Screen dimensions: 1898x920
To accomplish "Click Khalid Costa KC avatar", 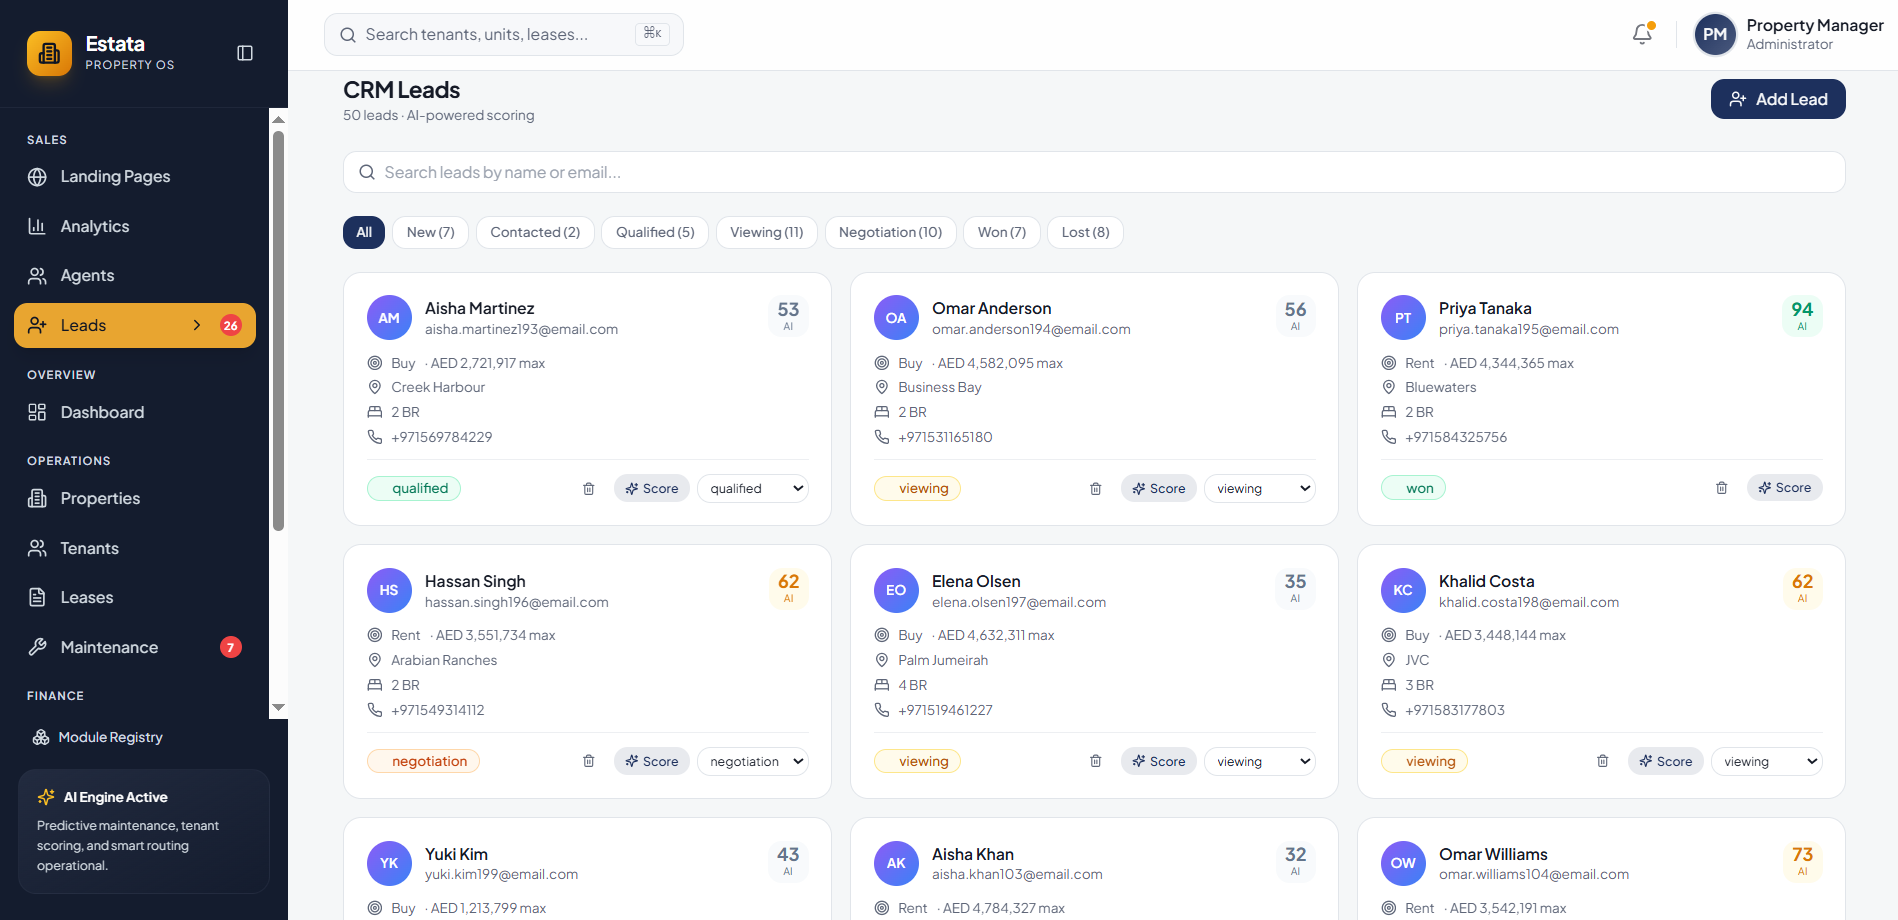I will click(1403, 590).
